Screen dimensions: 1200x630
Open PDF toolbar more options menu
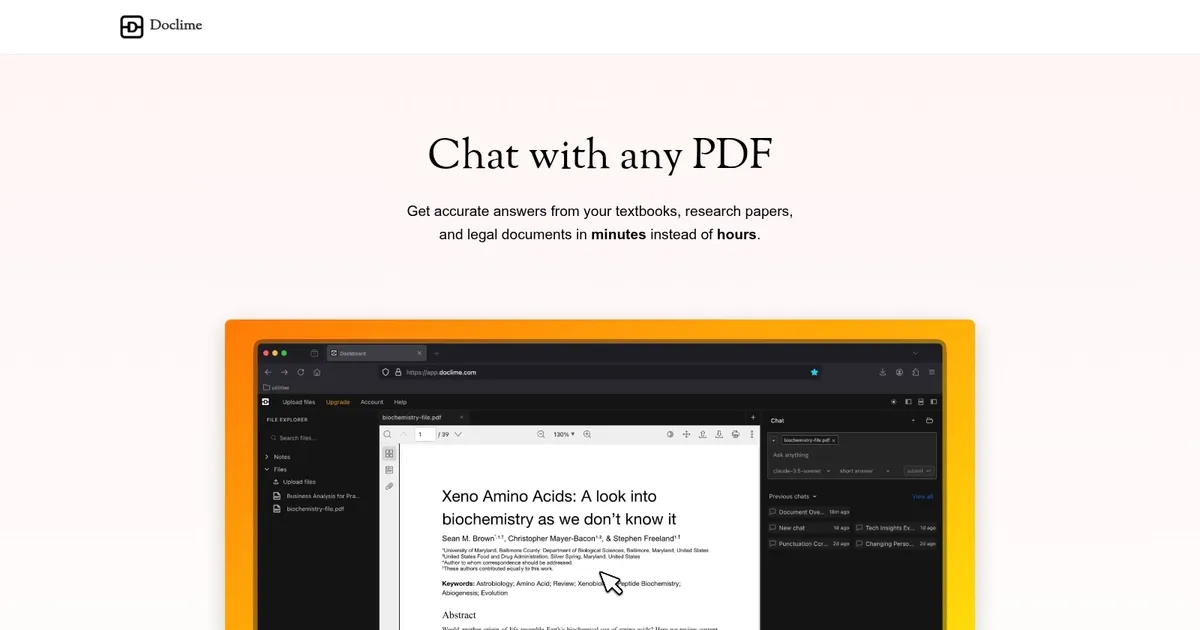tap(751, 434)
